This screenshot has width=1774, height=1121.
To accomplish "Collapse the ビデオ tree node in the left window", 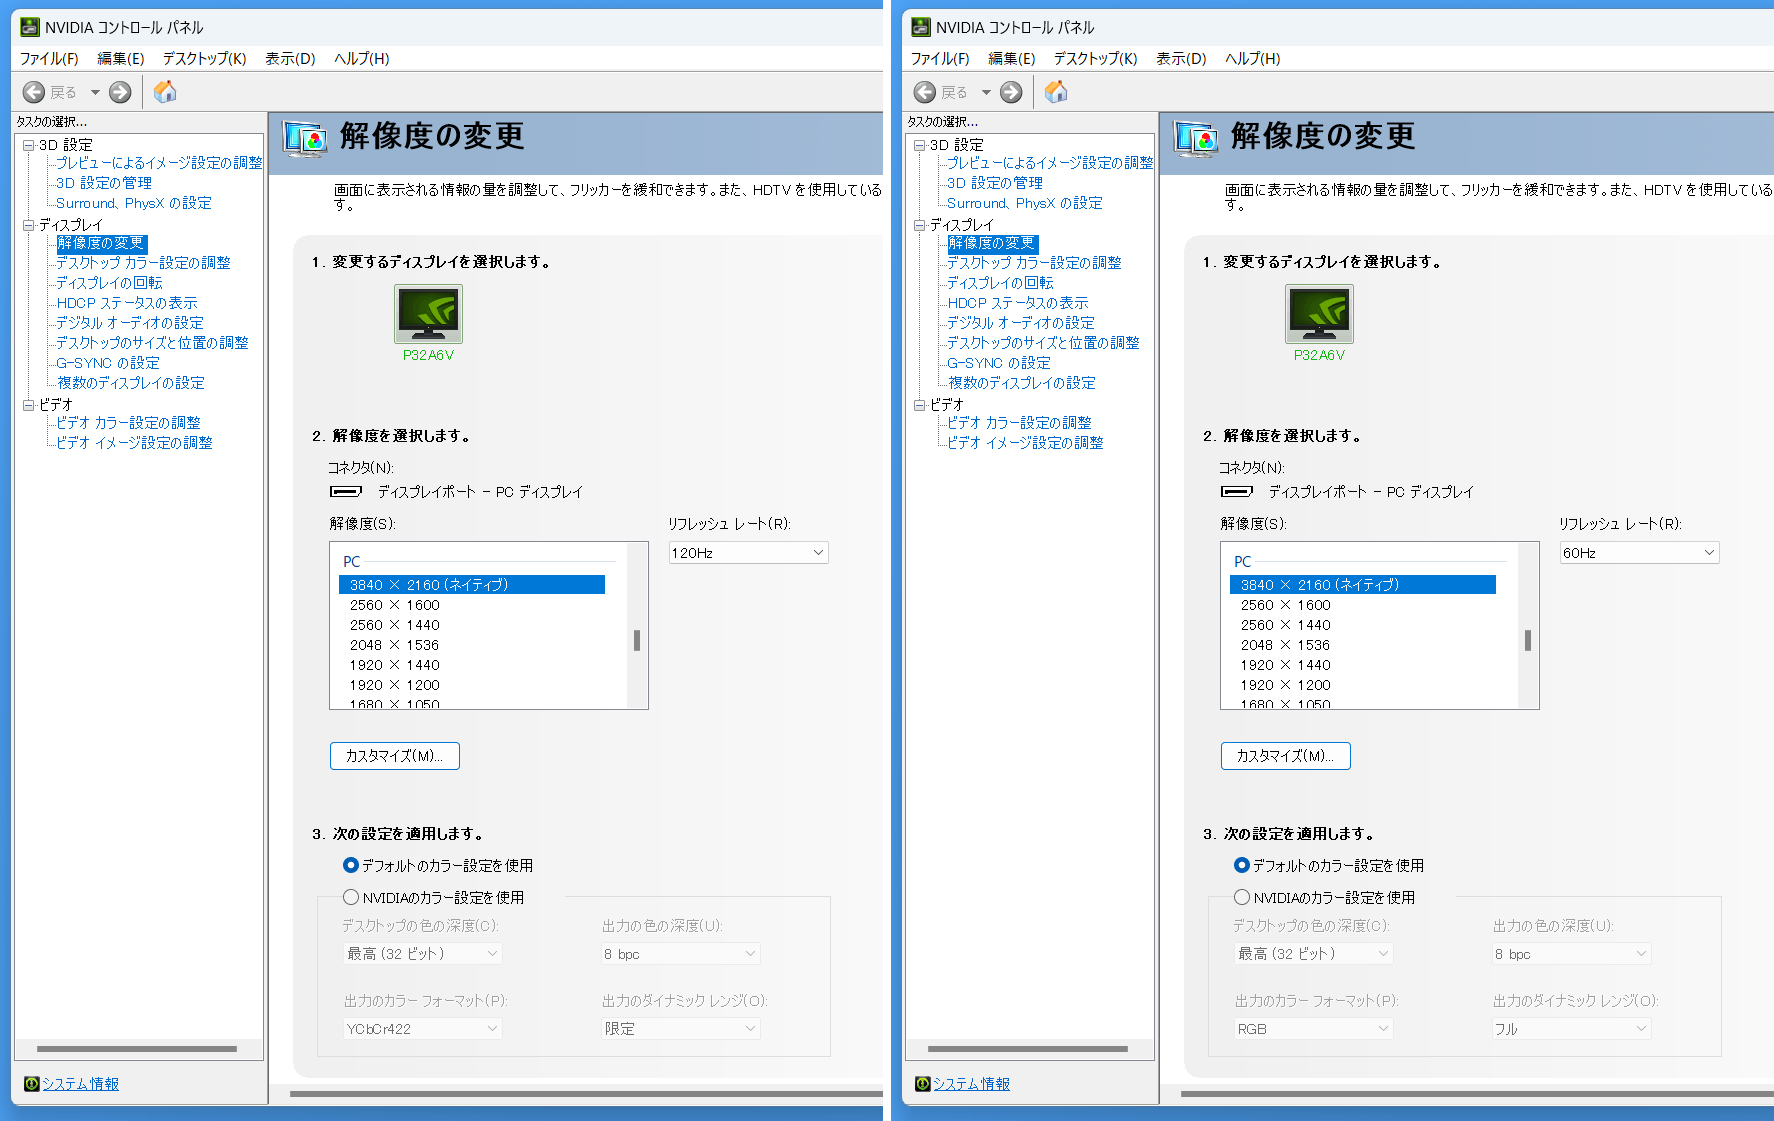I will (29, 405).
